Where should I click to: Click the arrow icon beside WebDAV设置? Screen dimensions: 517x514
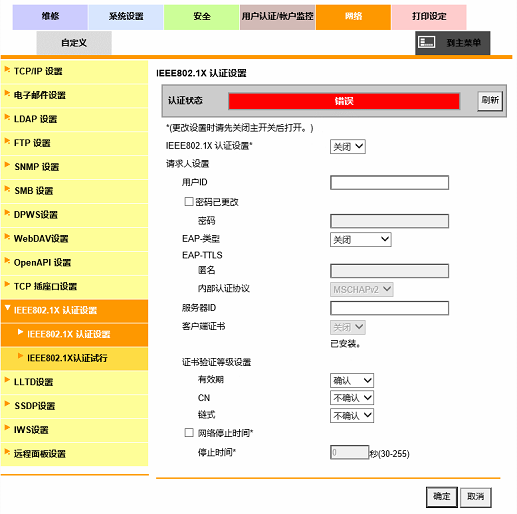(x=7, y=237)
